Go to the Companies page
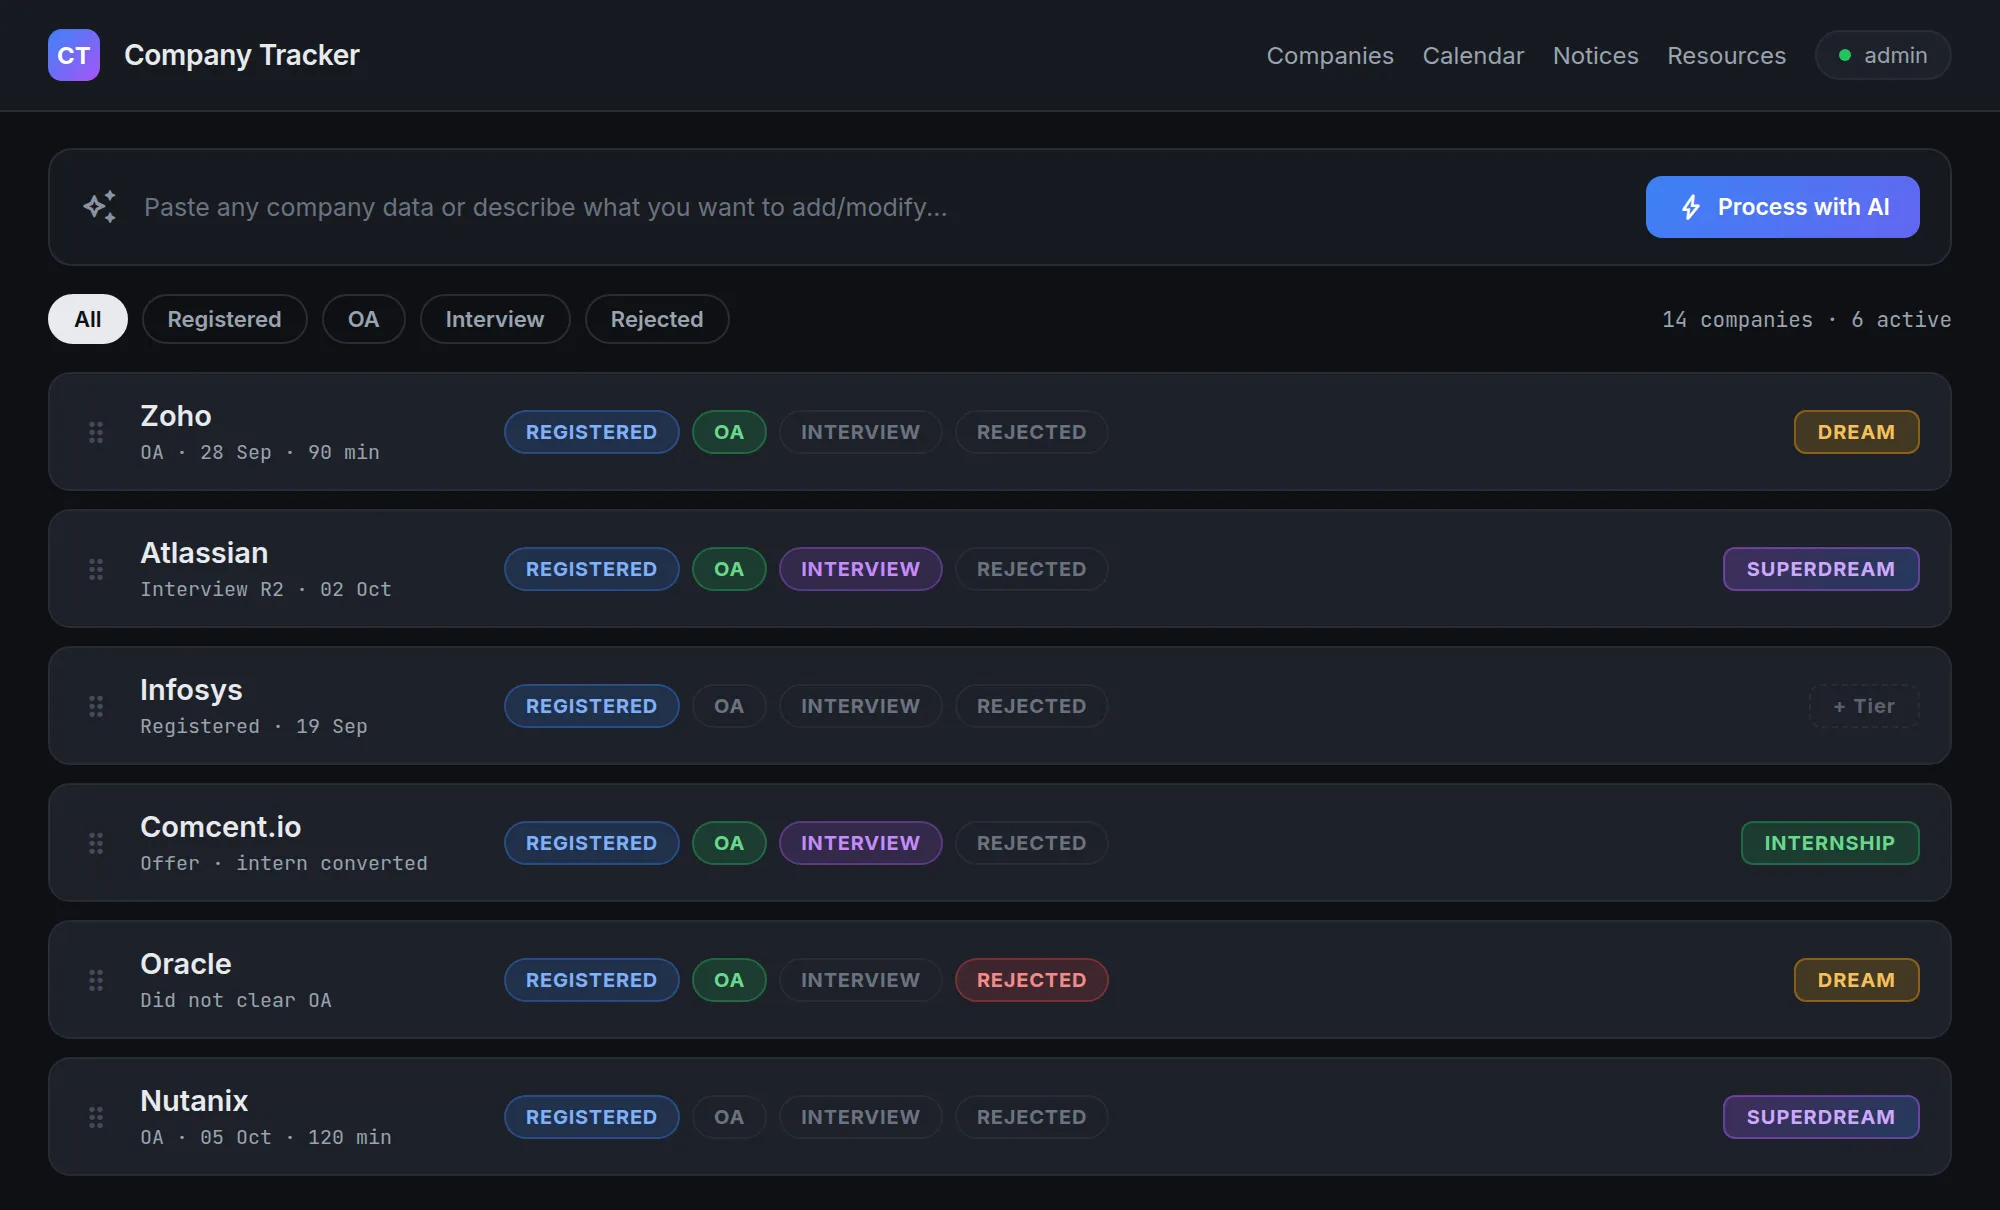 (x=1330, y=55)
